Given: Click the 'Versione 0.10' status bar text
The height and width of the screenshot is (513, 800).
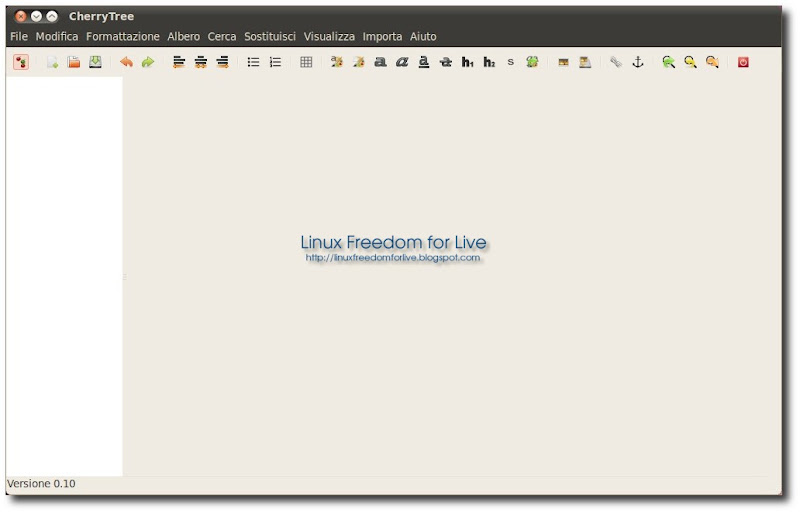Looking at the screenshot, I should [x=41, y=484].
